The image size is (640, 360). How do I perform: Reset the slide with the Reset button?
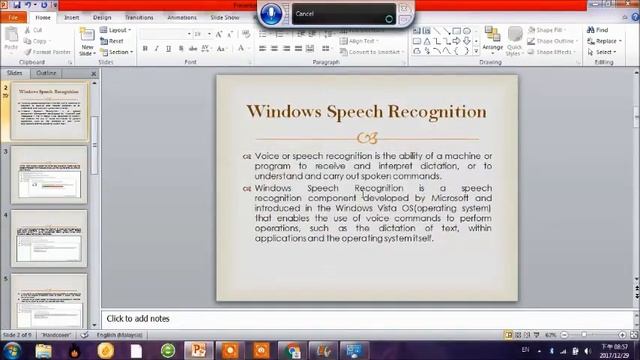(112, 41)
